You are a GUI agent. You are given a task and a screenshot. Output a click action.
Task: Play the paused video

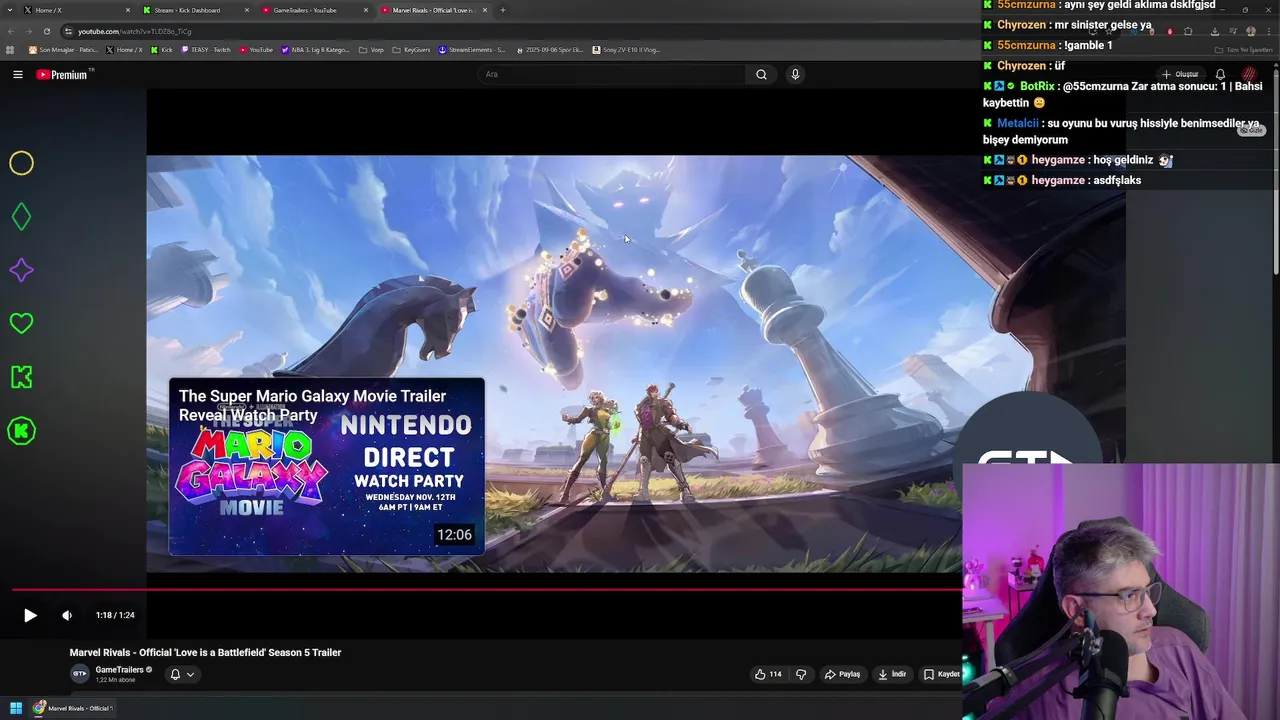point(30,615)
